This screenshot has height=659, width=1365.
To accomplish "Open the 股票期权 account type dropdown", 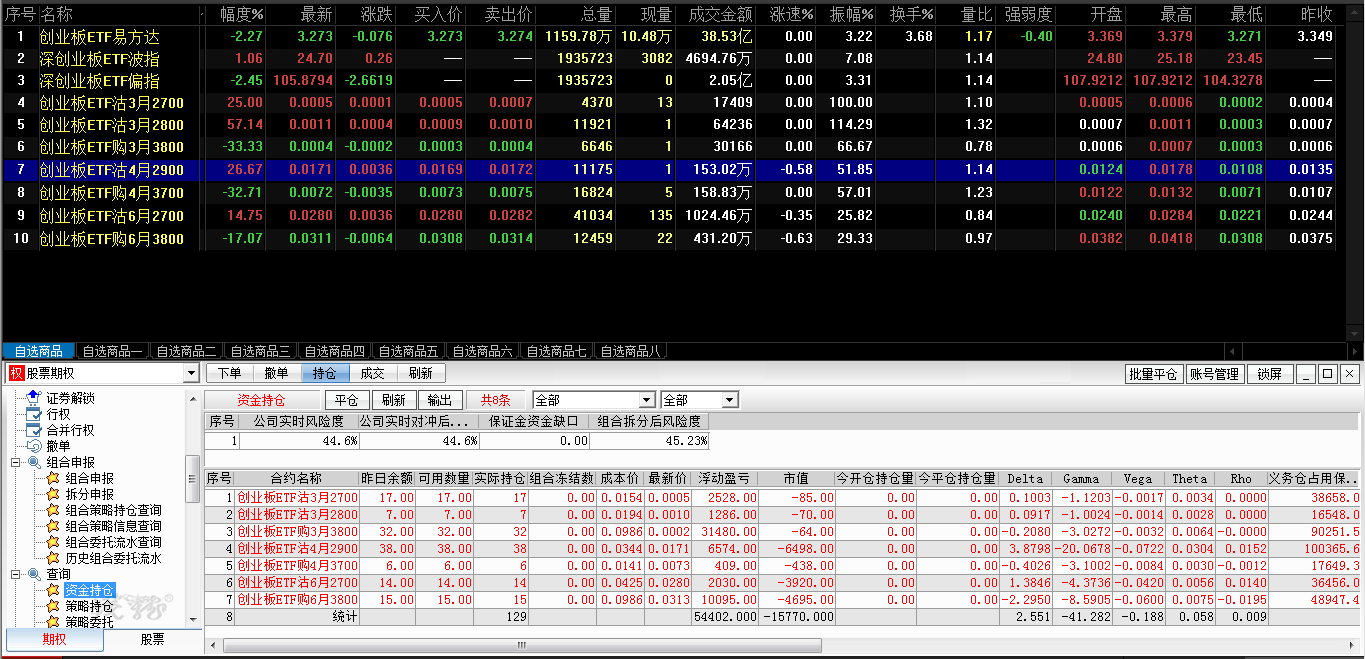I will [191, 373].
